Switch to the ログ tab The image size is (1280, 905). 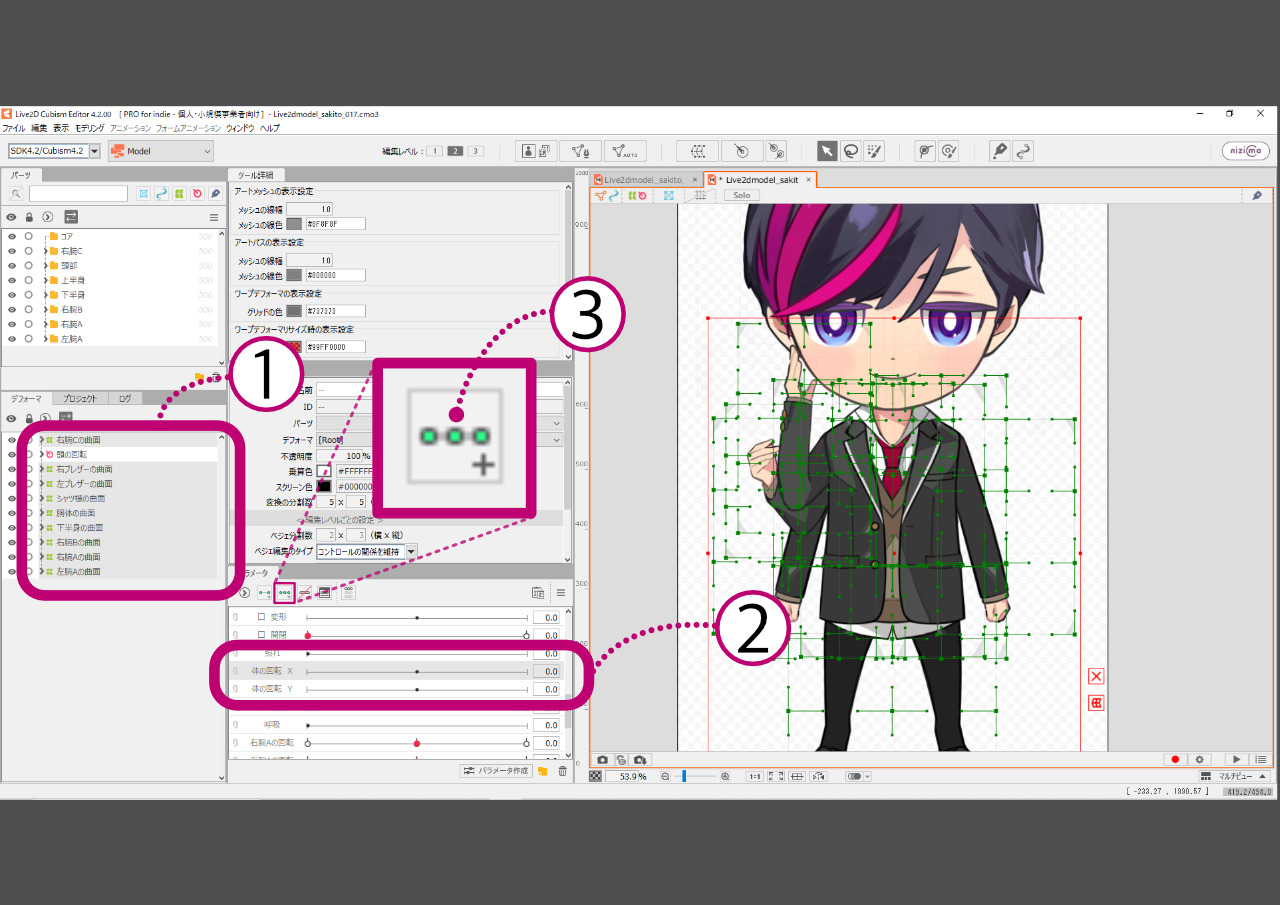tap(124, 398)
